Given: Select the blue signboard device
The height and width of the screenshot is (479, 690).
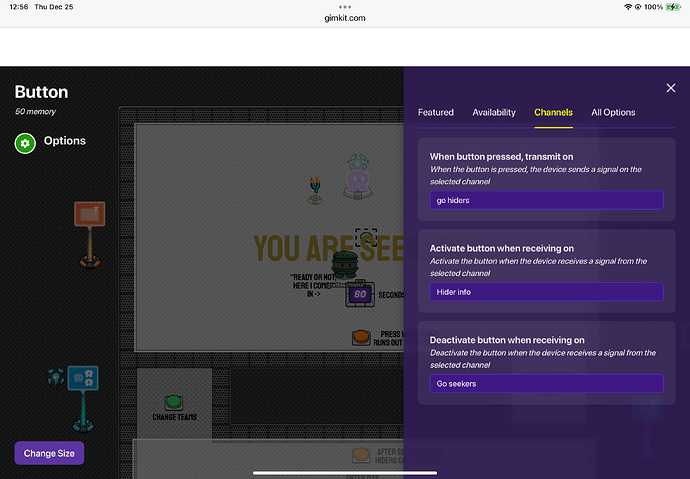Looking at the screenshot, I should click(x=83, y=385).
